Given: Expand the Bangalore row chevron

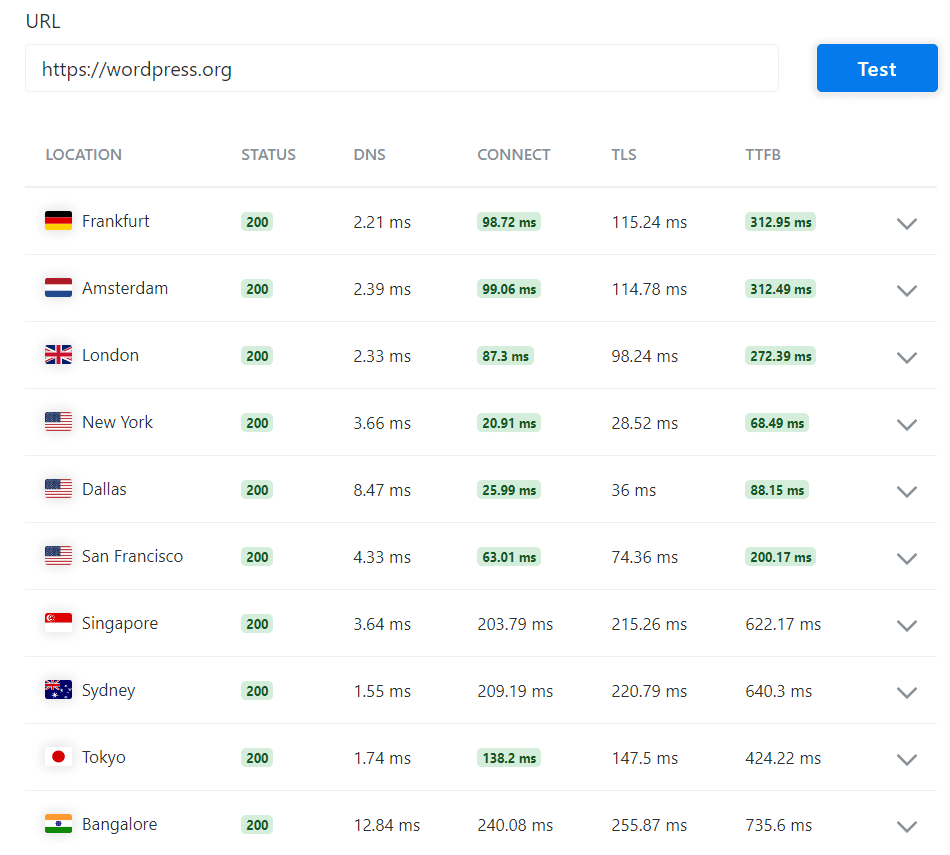Looking at the screenshot, I should tap(906, 826).
